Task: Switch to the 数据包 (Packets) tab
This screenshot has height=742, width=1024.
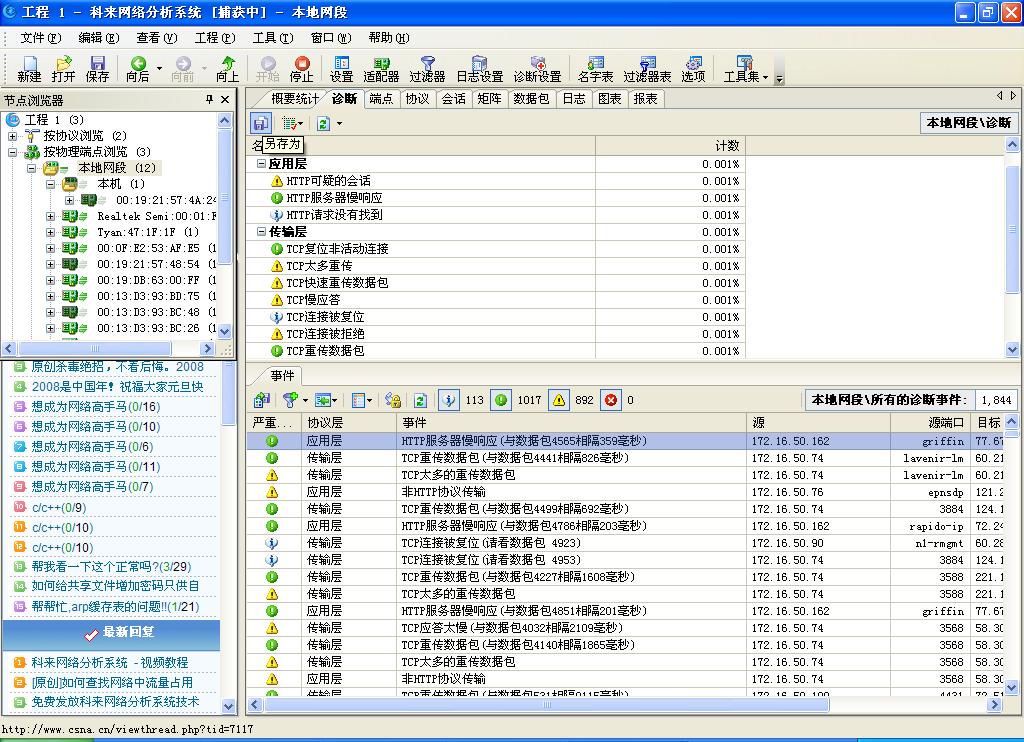Action: 530,99
